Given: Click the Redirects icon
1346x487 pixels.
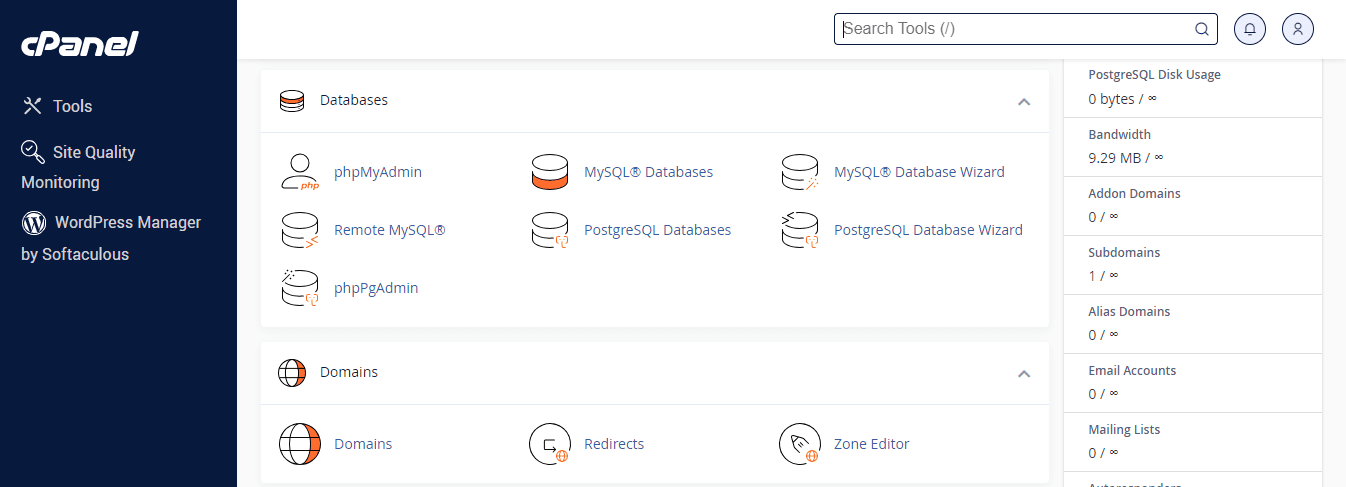Looking at the screenshot, I should click(549, 444).
